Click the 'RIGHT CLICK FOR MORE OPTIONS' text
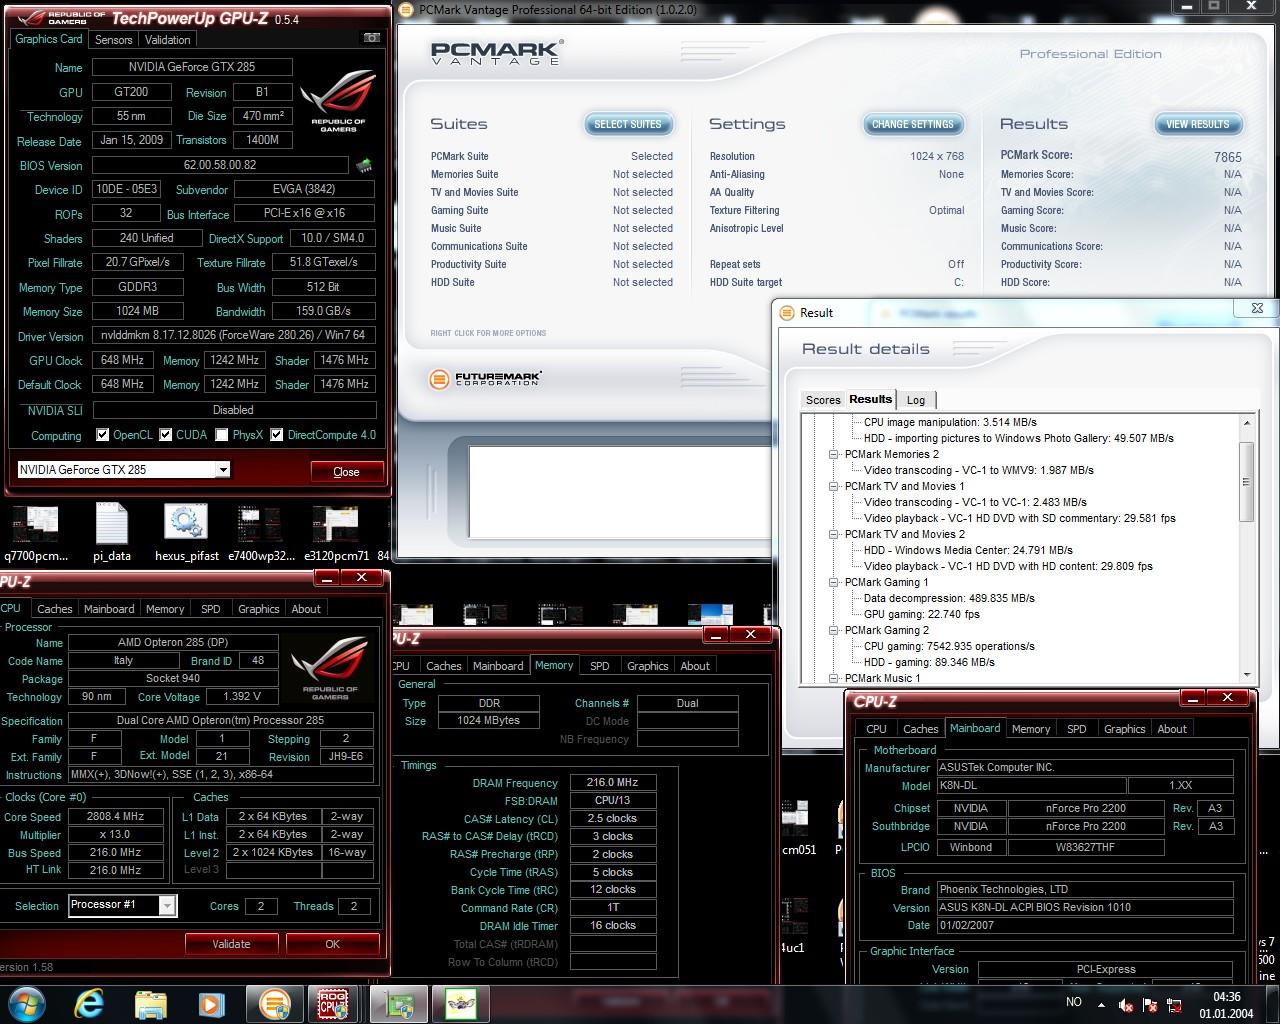 click(488, 333)
